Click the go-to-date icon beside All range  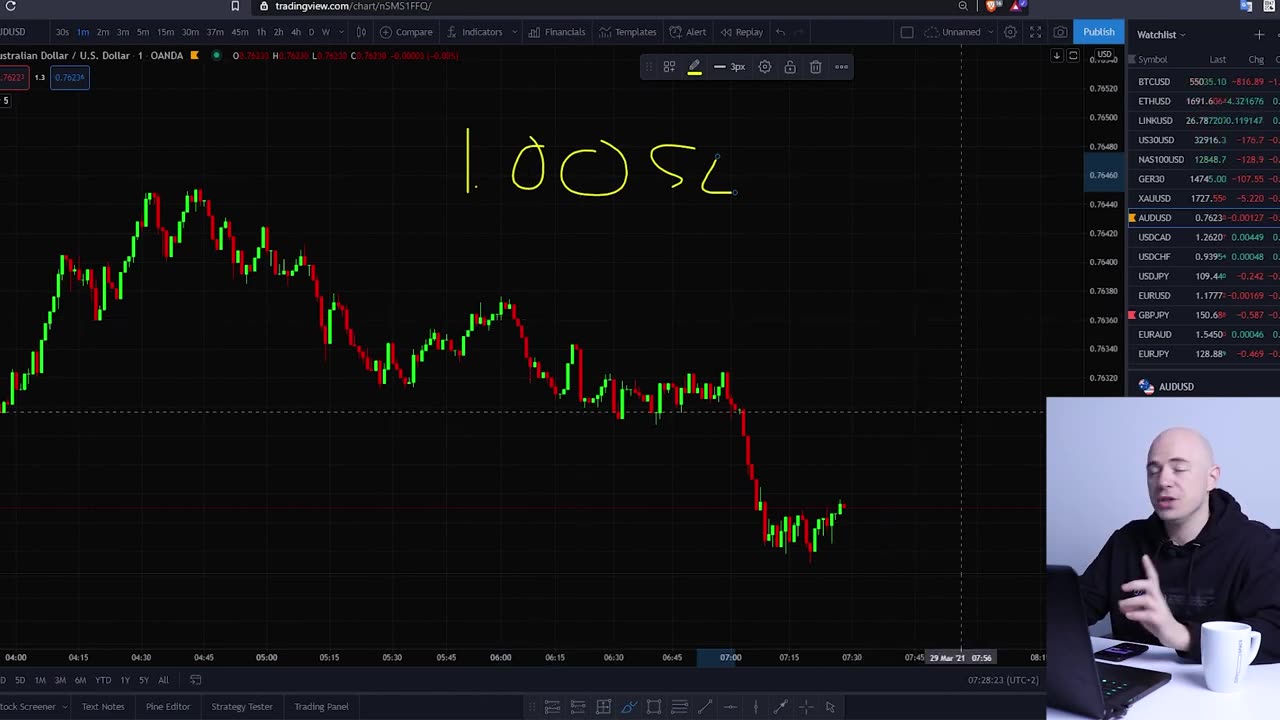pos(196,680)
